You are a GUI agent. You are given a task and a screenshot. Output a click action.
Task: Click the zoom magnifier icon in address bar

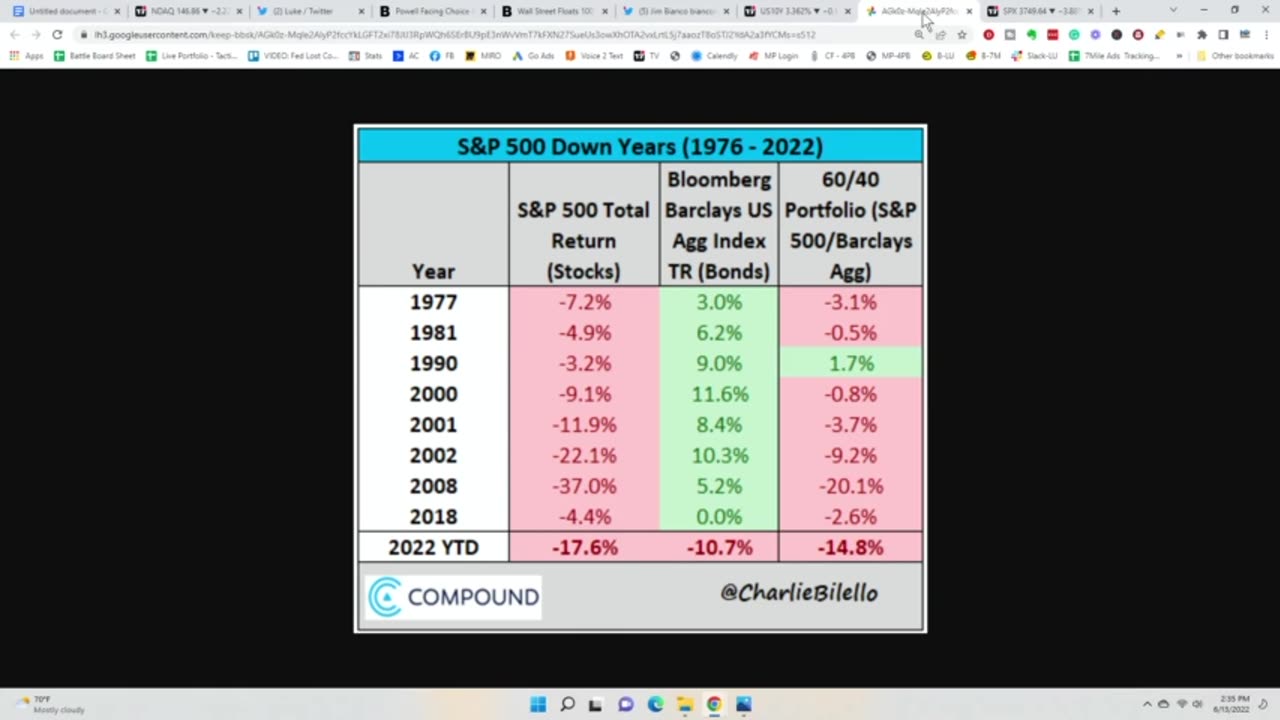[x=919, y=34]
